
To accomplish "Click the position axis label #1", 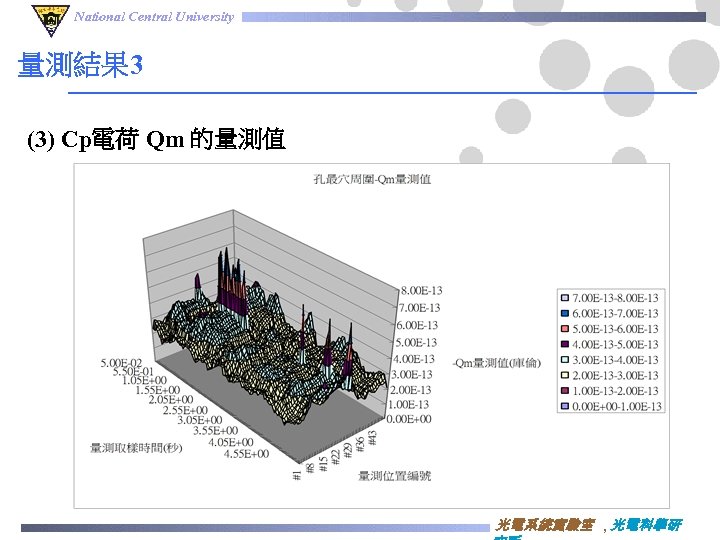I will (297, 475).
